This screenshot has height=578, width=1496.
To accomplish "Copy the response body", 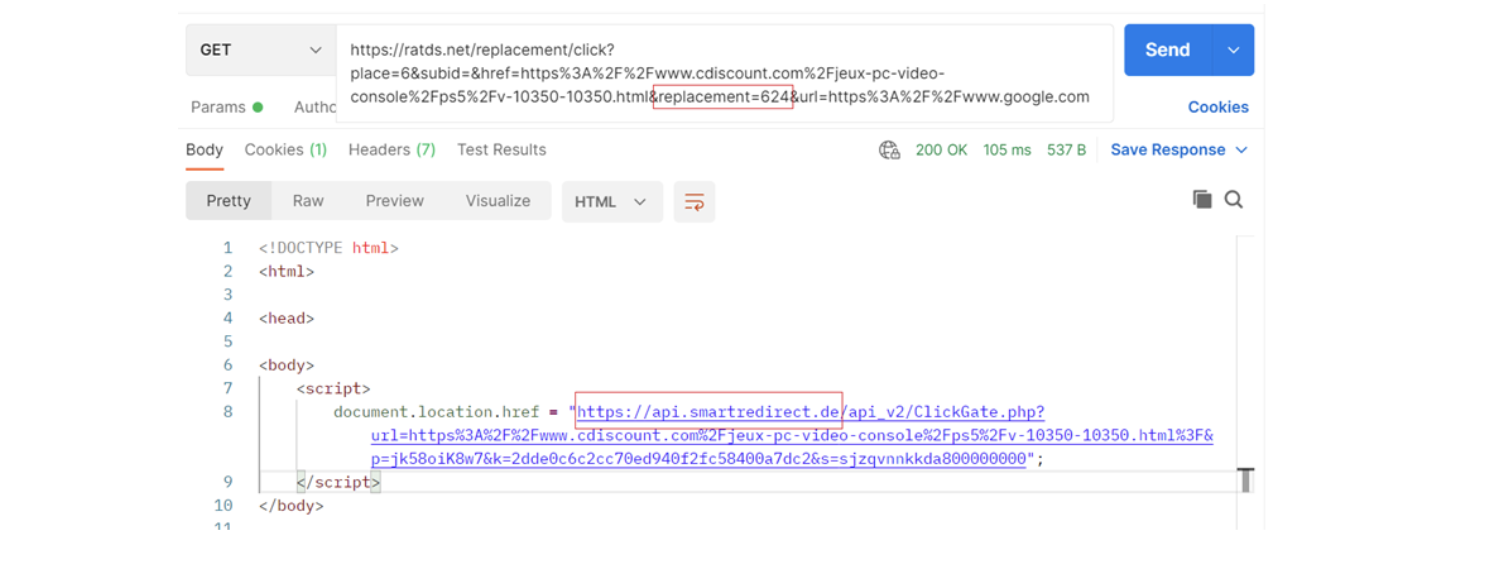I will [1202, 199].
